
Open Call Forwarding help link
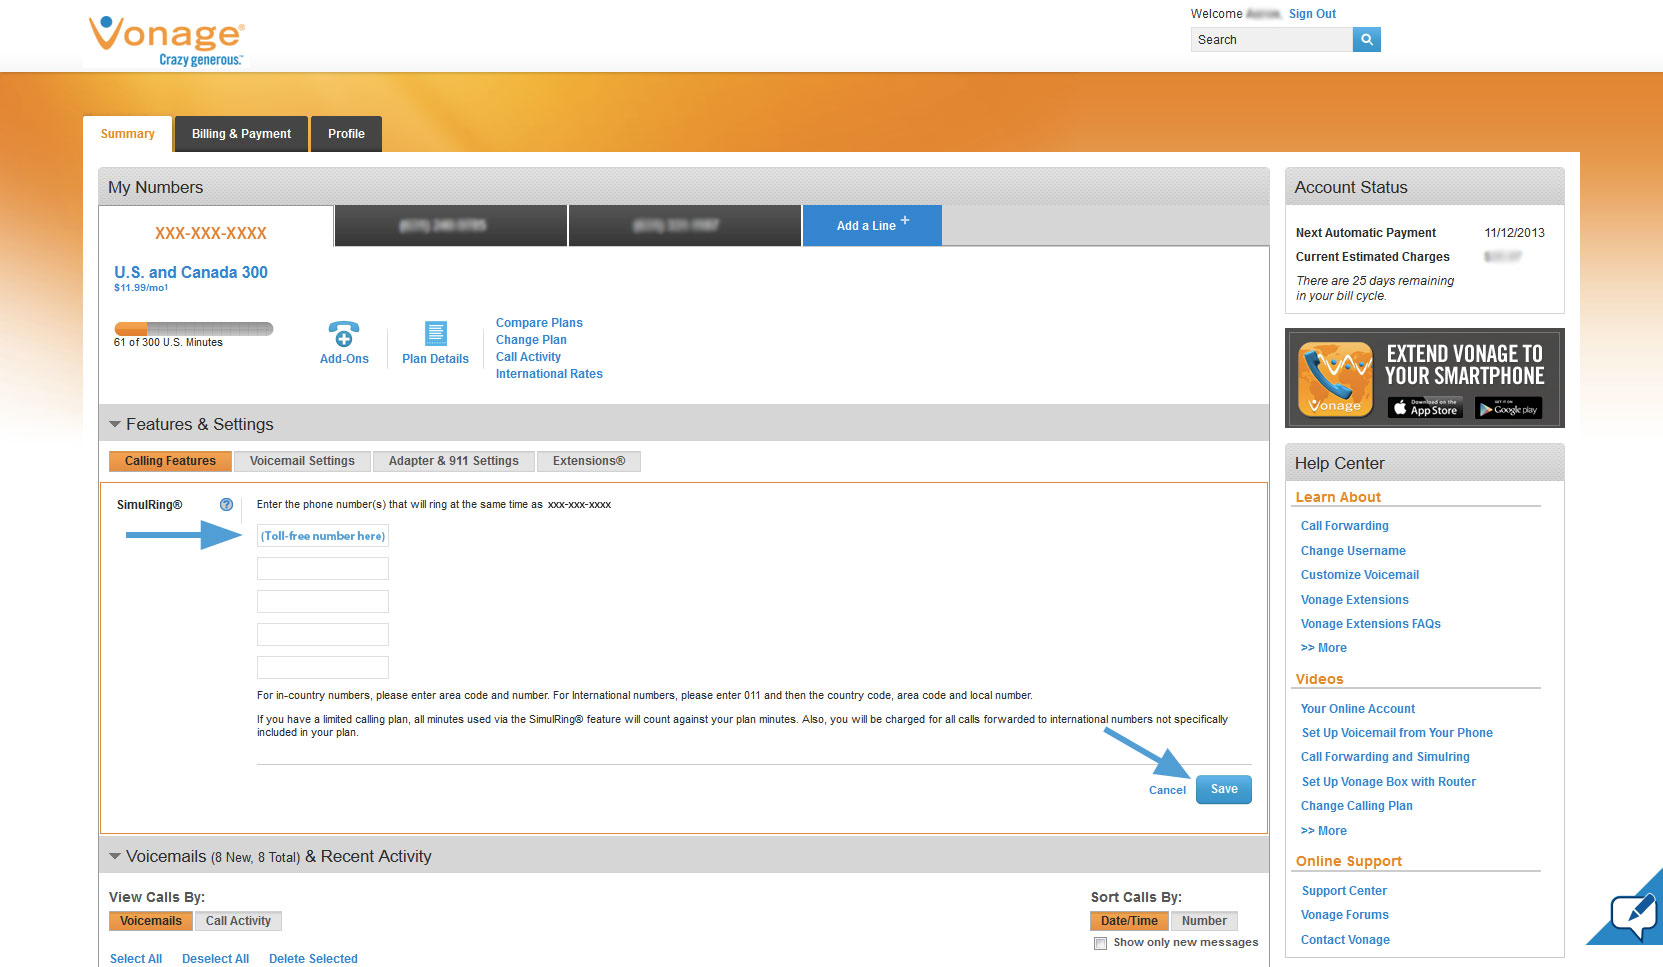click(1344, 526)
